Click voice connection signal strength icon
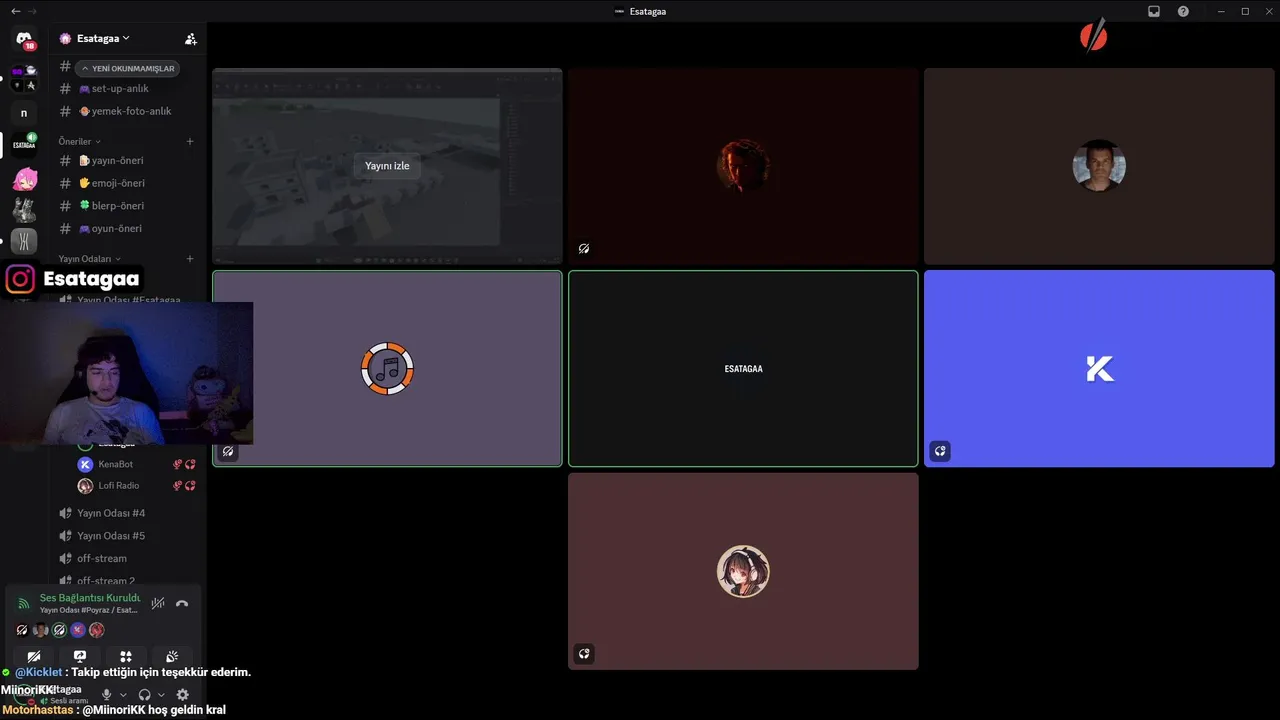1280x720 pixels. click(x=24, y=604)
